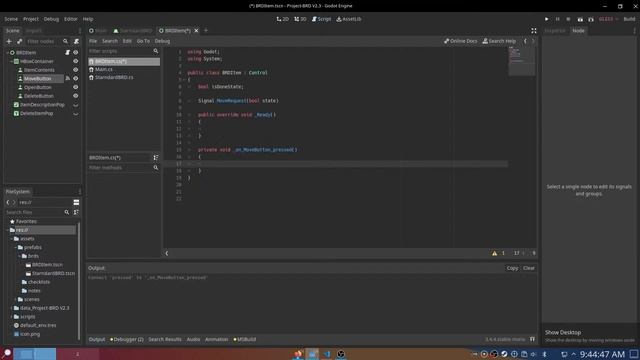Open the Scene menu
Viewport: 640px width, 360px height.
tap(11, 19)
